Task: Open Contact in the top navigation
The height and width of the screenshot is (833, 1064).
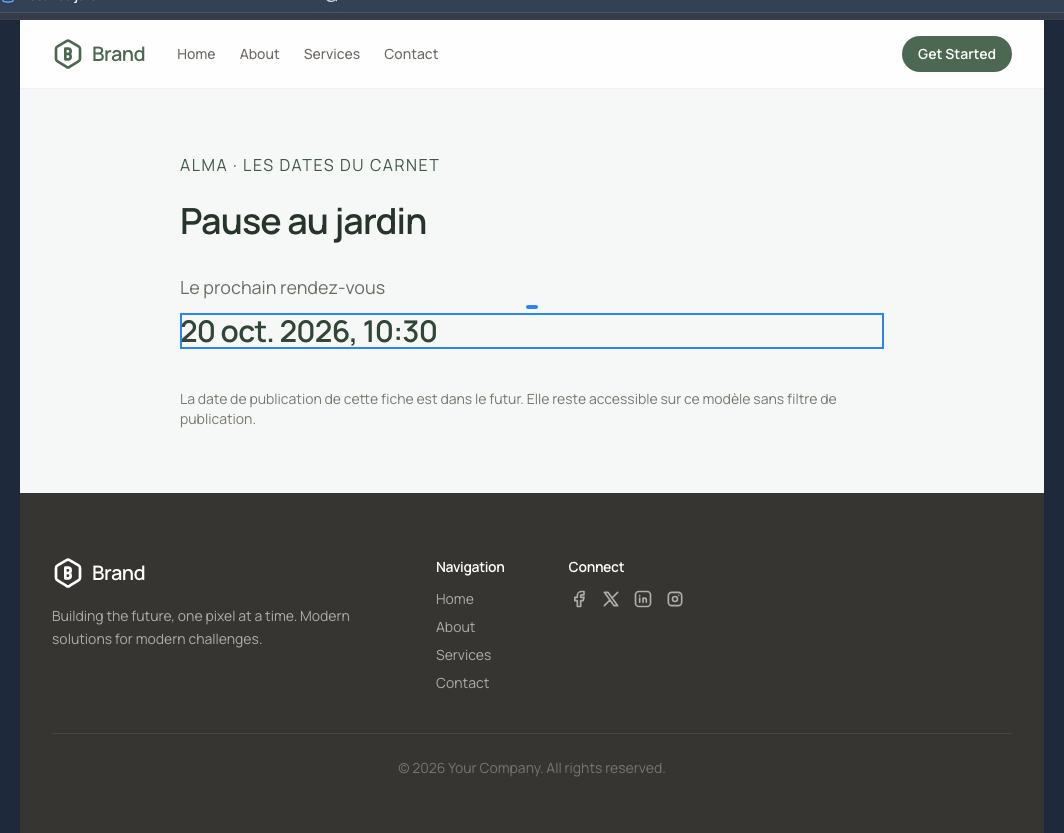Action: click(x=411, y=54)
